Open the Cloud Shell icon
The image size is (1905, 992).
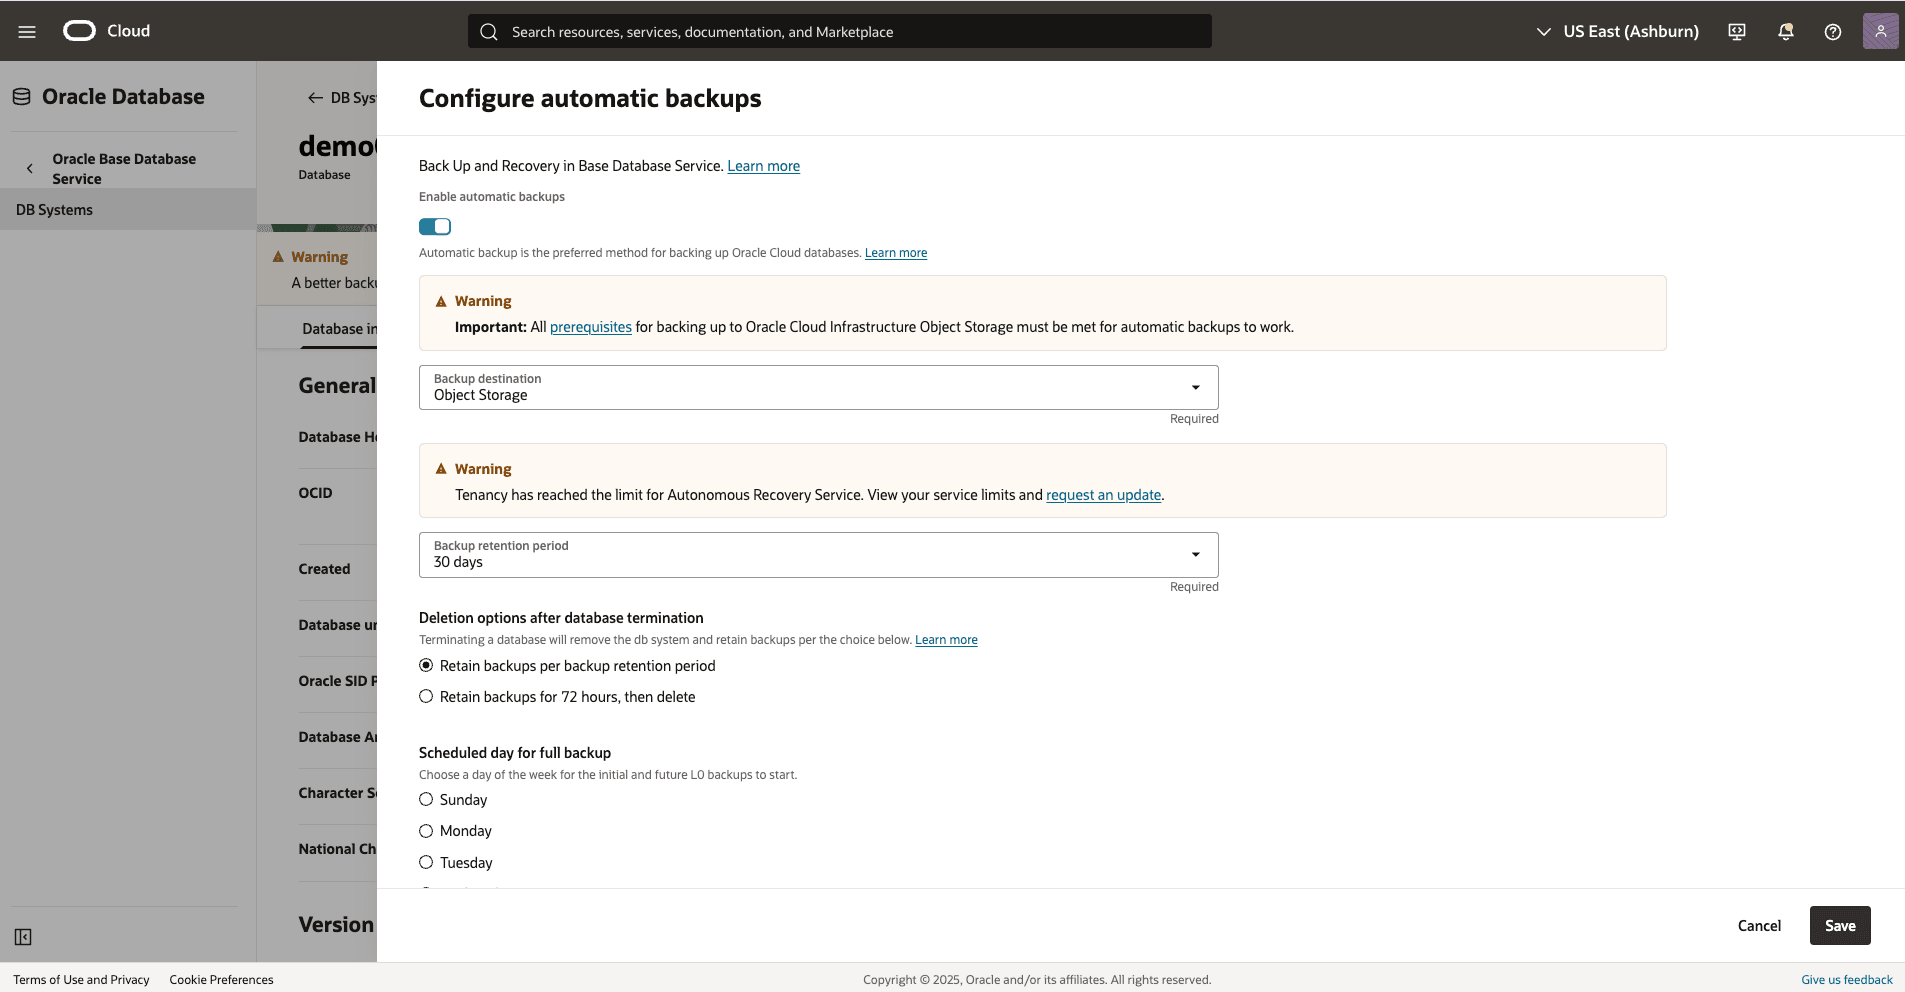tap(1736, 32)
